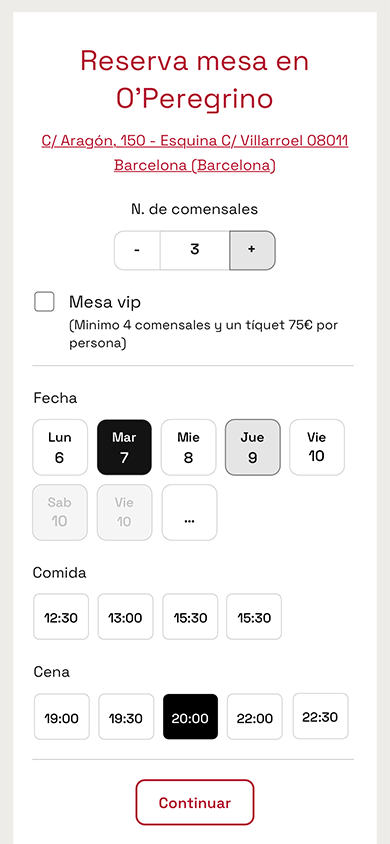The width and height of the screenshot is (390, 844).
Task: Select the 12:30 lunch time
Action: tap(61, 617)
